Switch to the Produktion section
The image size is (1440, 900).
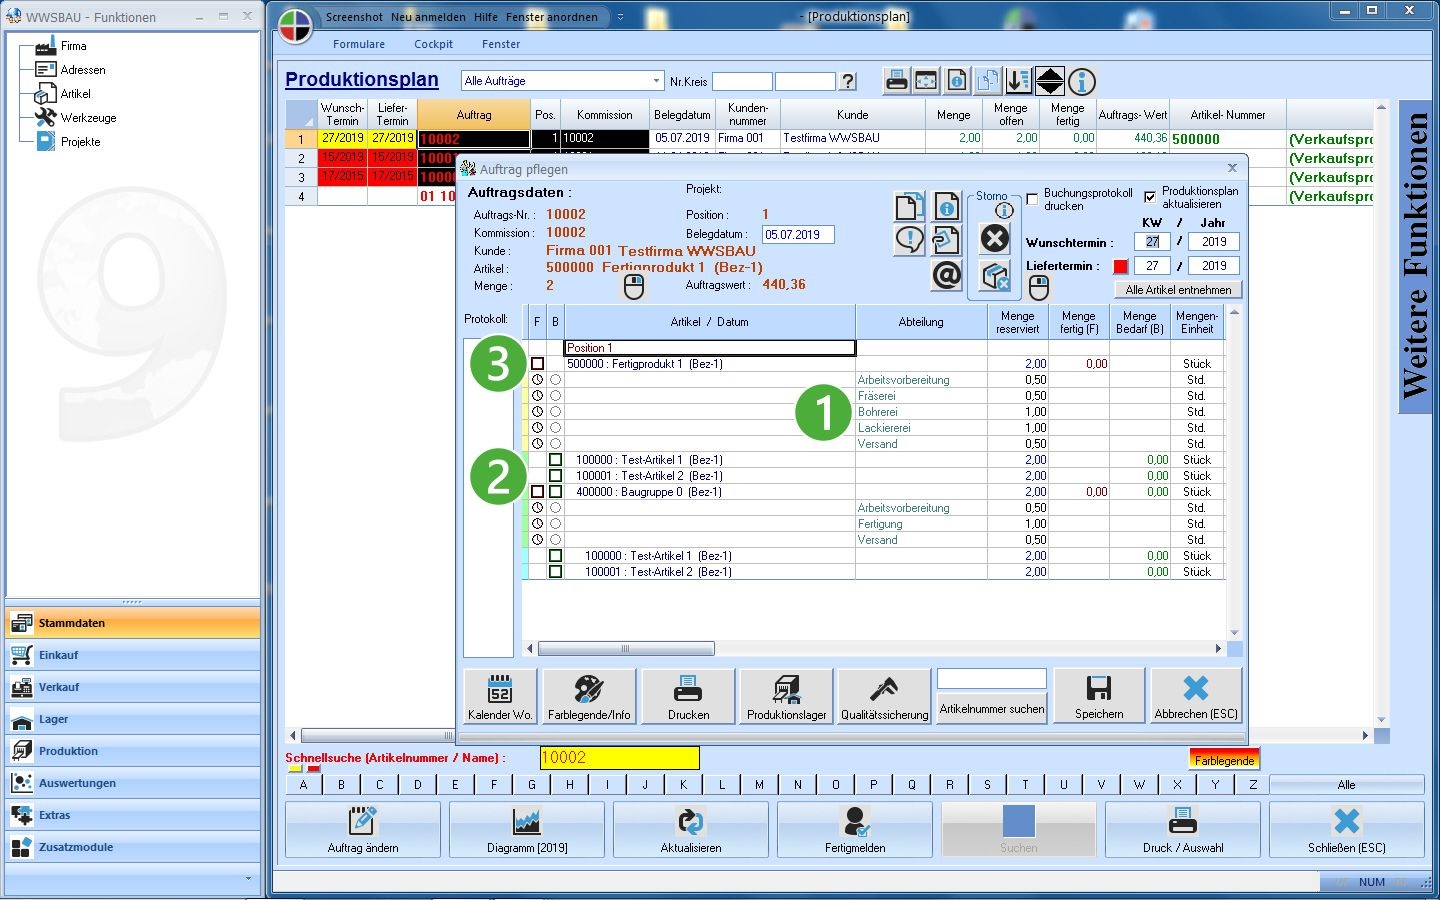click(x=132, y=751)
